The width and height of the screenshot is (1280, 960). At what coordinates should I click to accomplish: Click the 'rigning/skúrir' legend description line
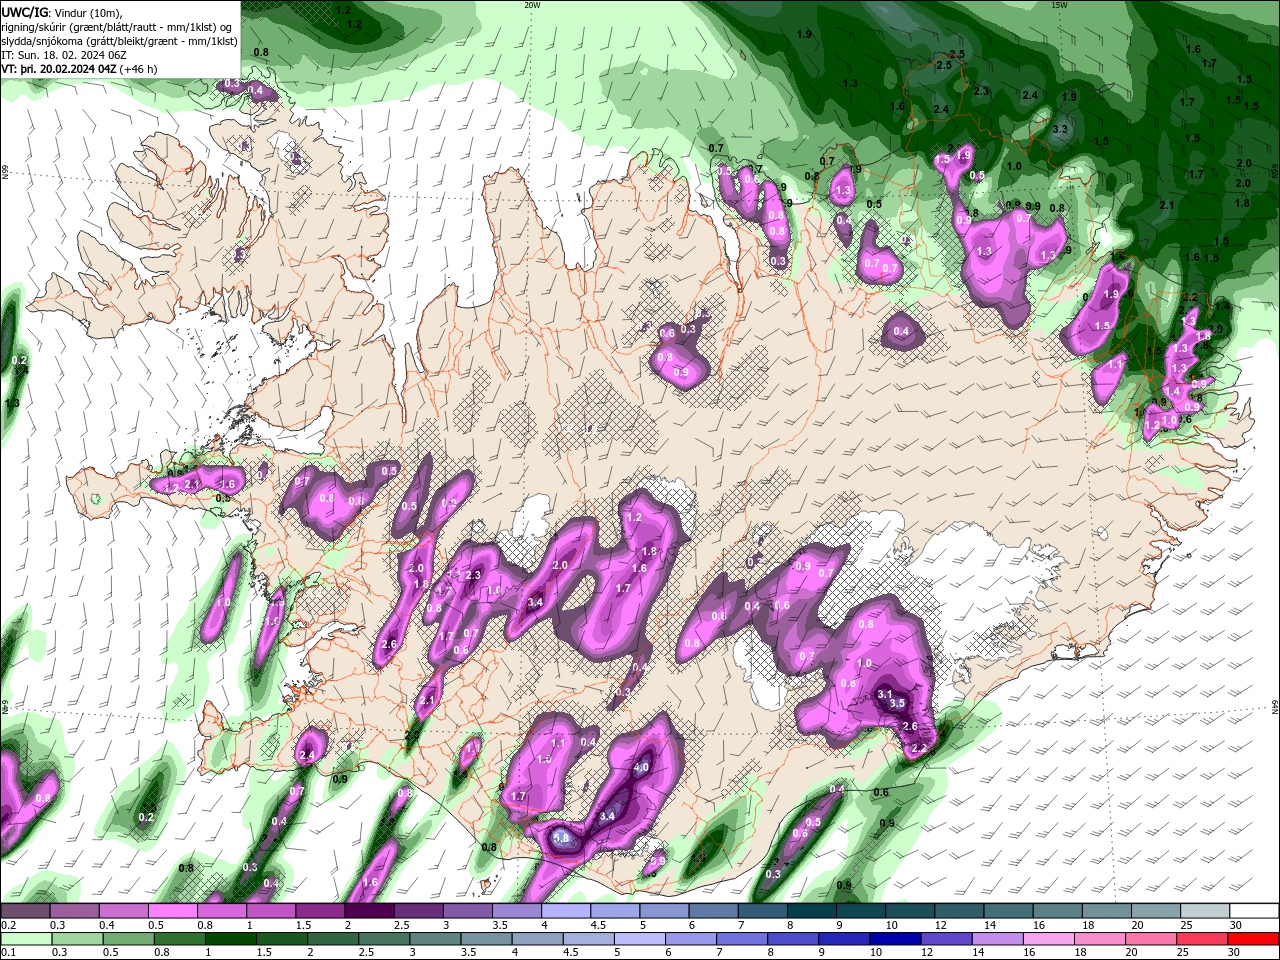tap(117, 26)
